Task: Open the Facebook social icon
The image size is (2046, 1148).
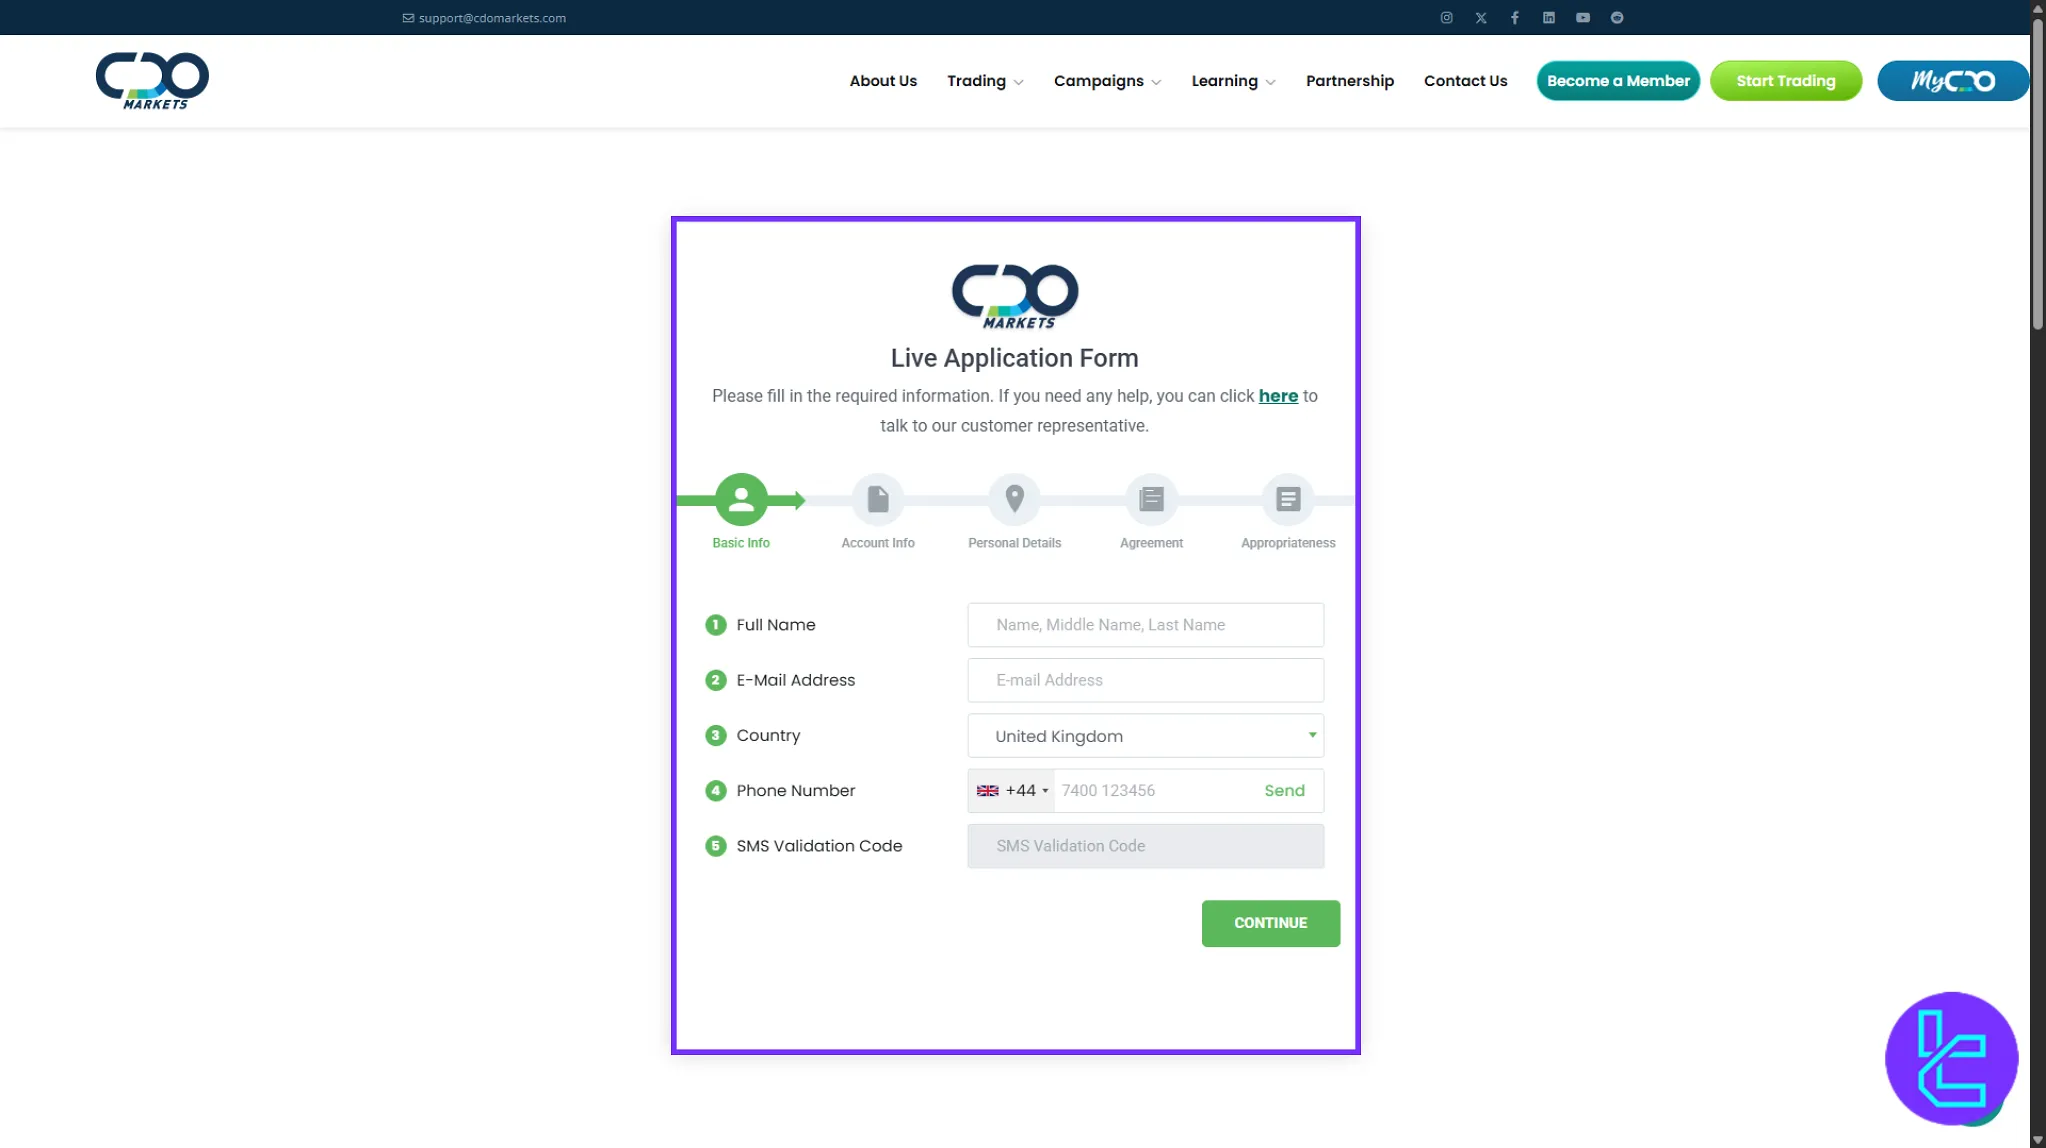Action: tap(1515, 18)
